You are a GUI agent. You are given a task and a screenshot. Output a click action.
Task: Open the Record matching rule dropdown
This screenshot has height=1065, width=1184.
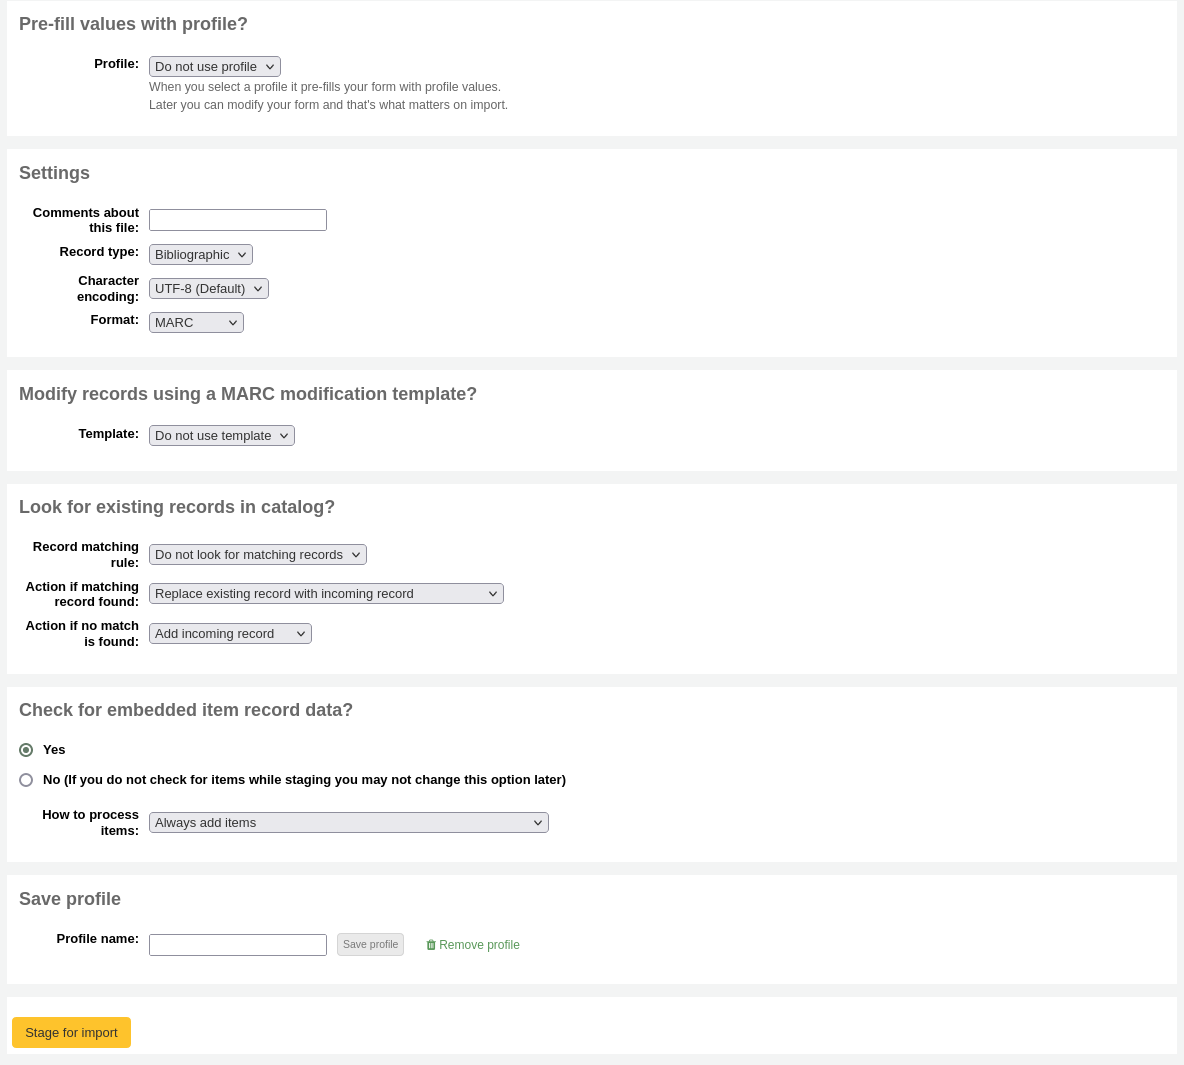257,554
